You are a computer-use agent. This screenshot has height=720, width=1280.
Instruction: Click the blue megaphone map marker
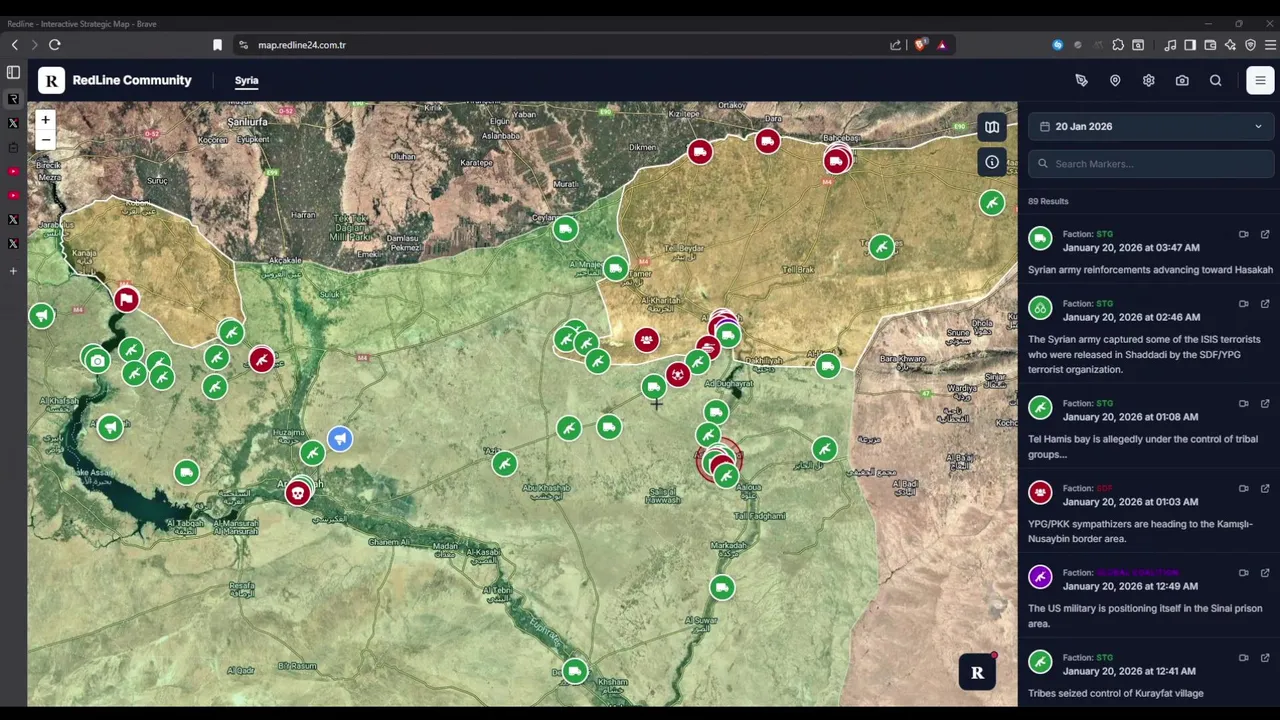(x=340, y=438)
